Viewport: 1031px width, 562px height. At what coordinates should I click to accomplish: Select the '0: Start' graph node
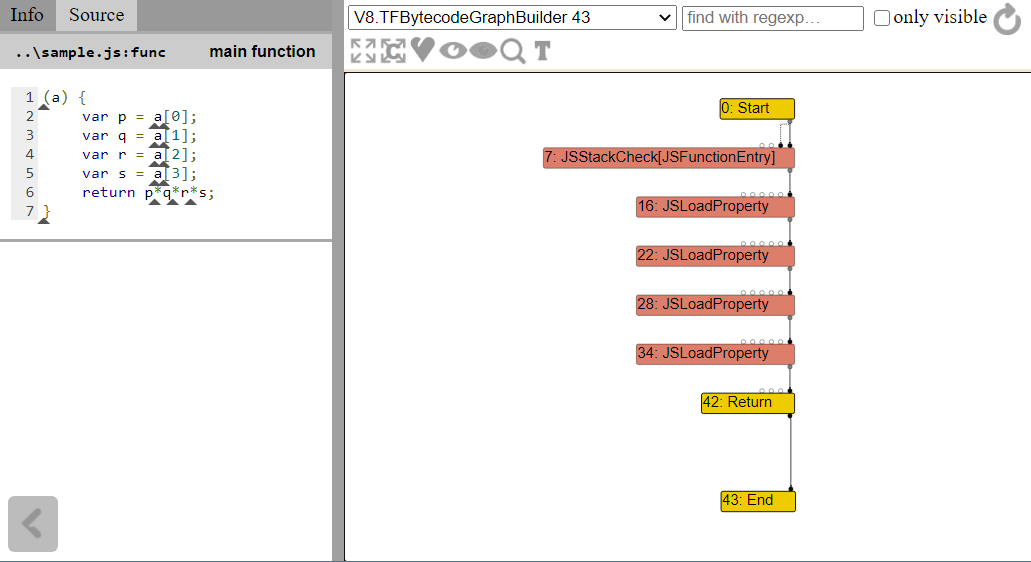756,109
